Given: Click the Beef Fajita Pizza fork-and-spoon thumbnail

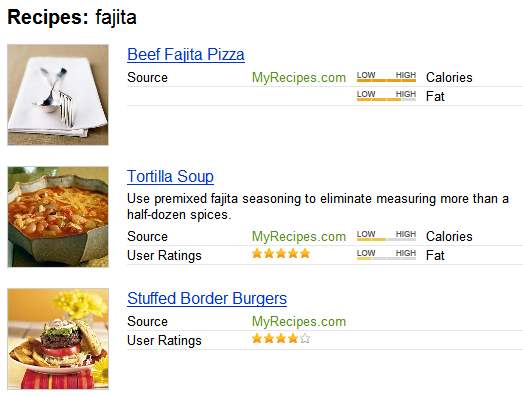Looking at the screenshot, I should coord(58,95).
